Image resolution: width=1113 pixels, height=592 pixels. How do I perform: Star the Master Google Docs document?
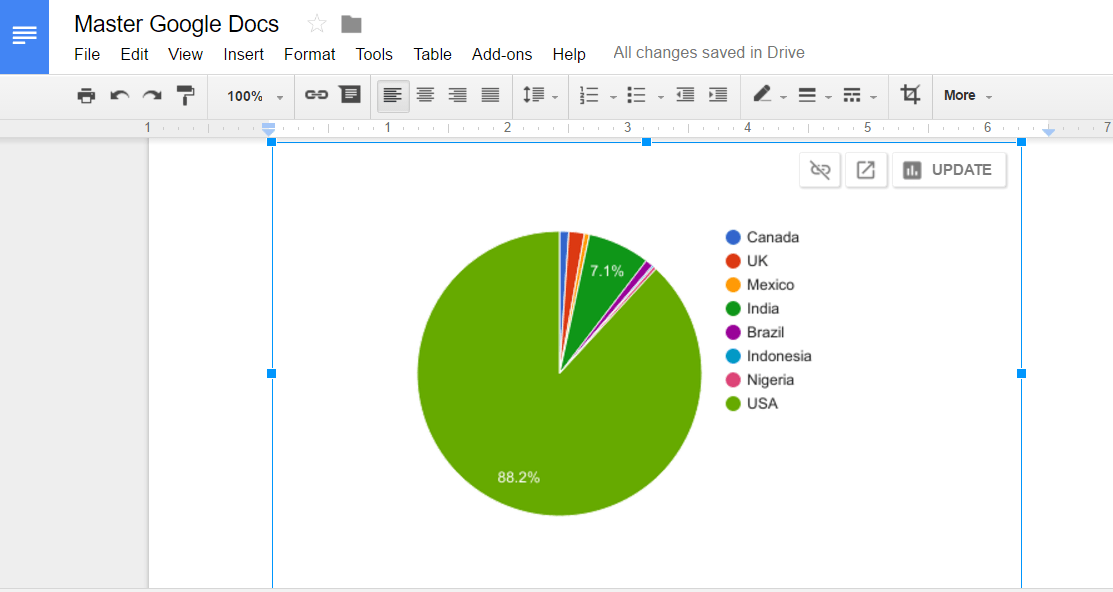point(317,24)
